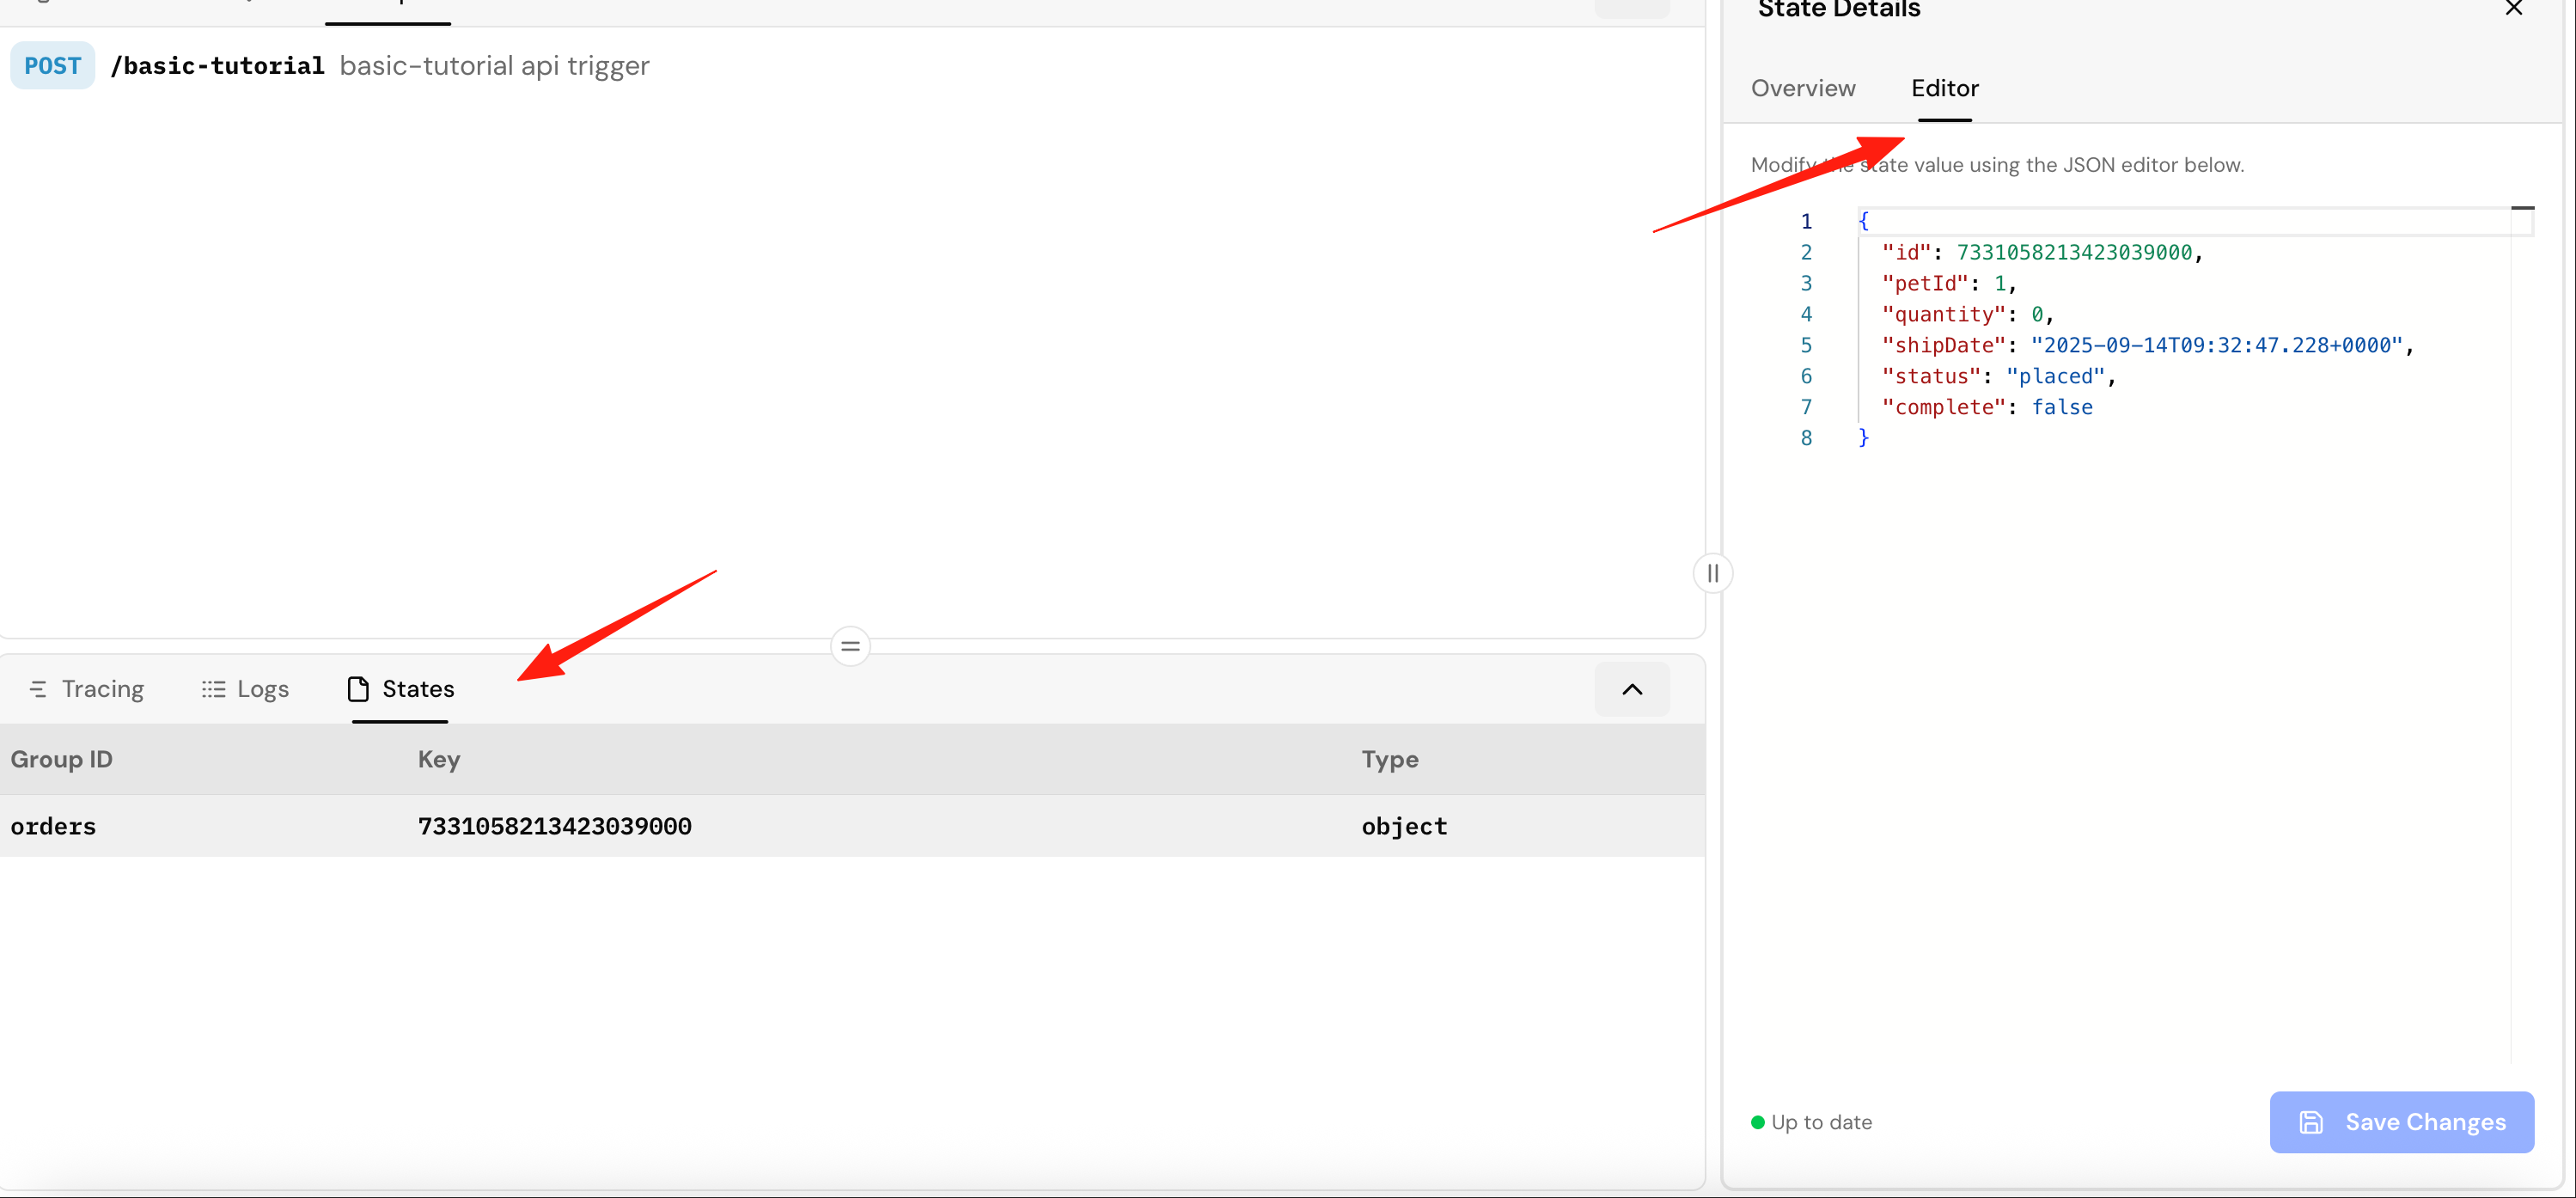Place cursor on the "id" line in editor
The width and height of the screenshot is (2576, 1198).
tap(2042, 252)
